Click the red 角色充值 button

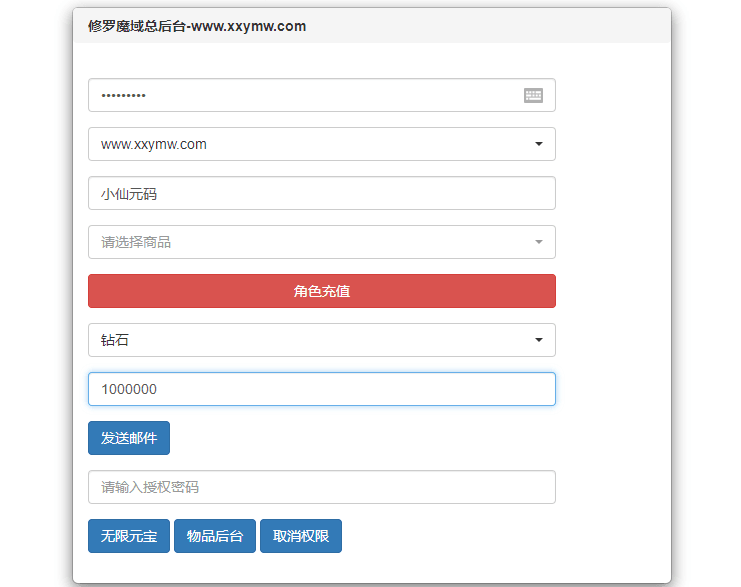(x=322, y=291)
